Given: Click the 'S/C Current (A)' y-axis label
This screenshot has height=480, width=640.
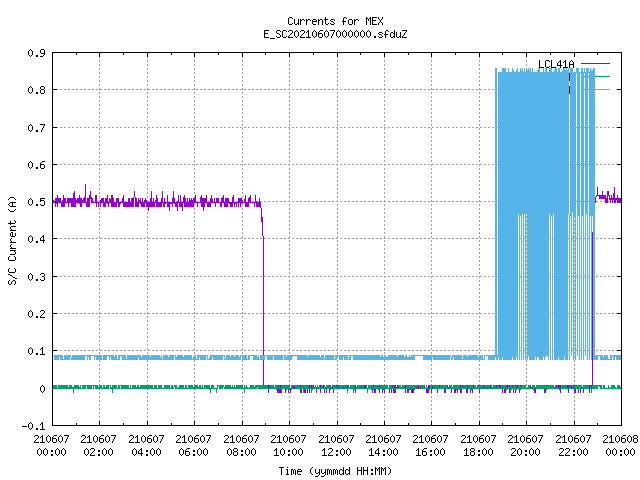Looking at the screenshot, I should [13, 241].
